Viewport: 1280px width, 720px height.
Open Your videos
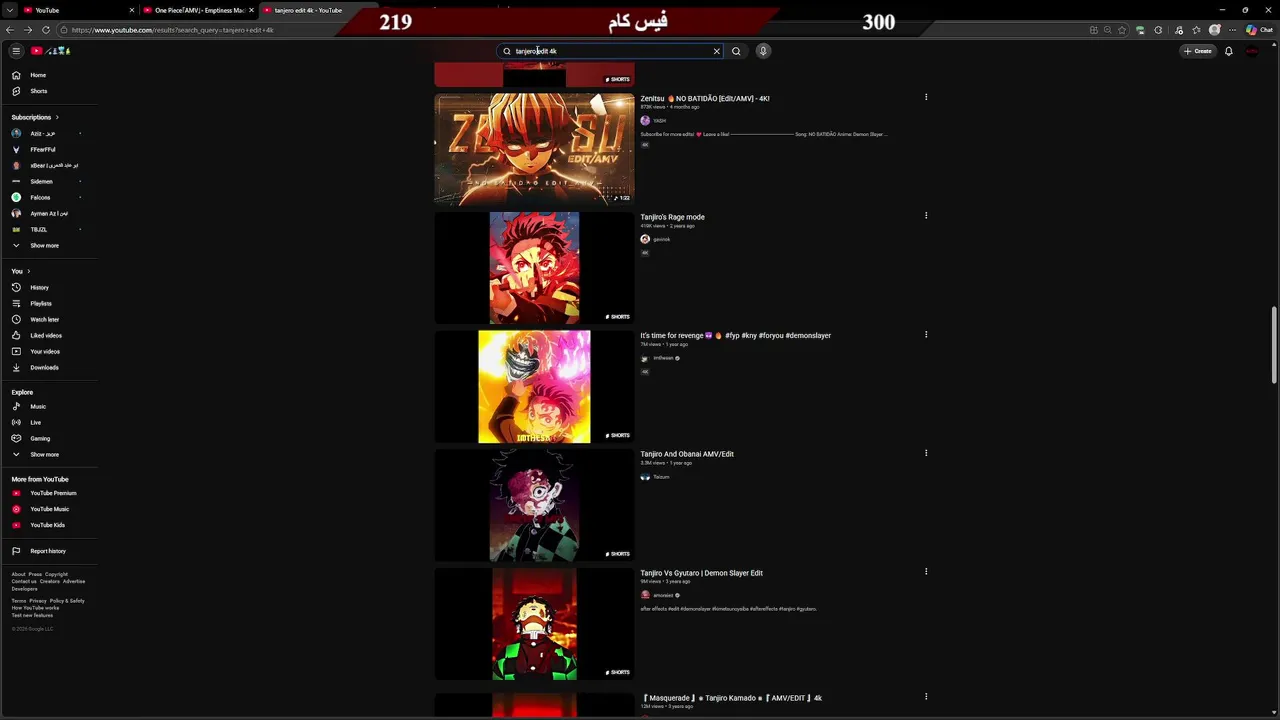[48, 351]
